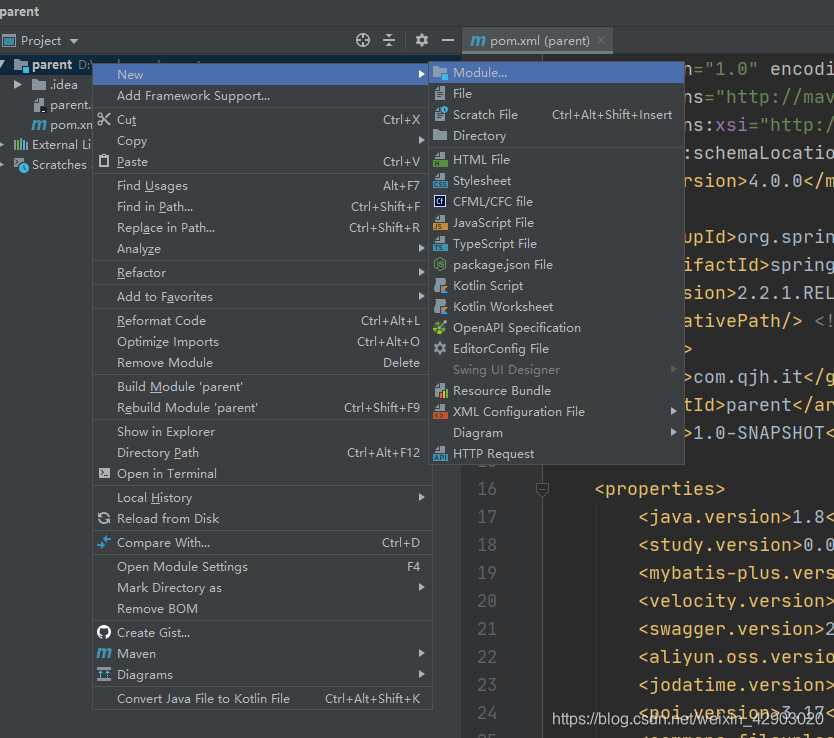Click the locate/select opened file target icon
This screenshot has height=738, width=834.
point(363,40)
